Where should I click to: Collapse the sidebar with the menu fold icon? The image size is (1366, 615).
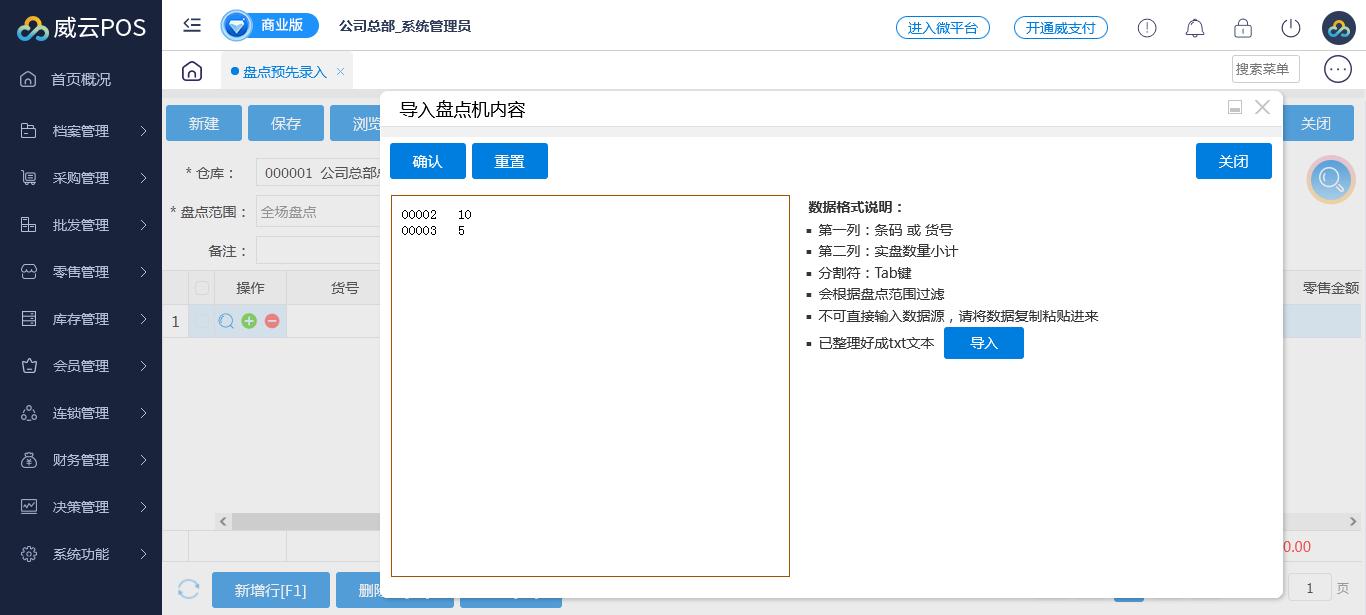pos(192,26)
